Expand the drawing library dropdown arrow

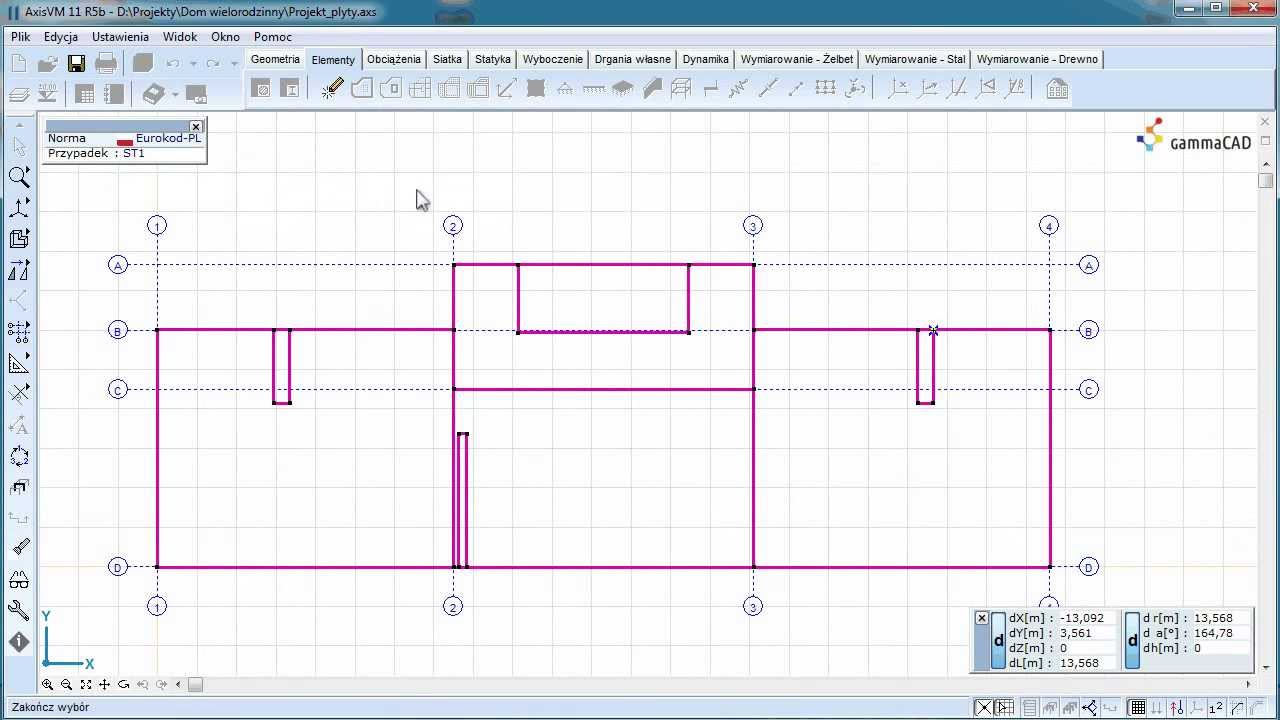(175, 95)
